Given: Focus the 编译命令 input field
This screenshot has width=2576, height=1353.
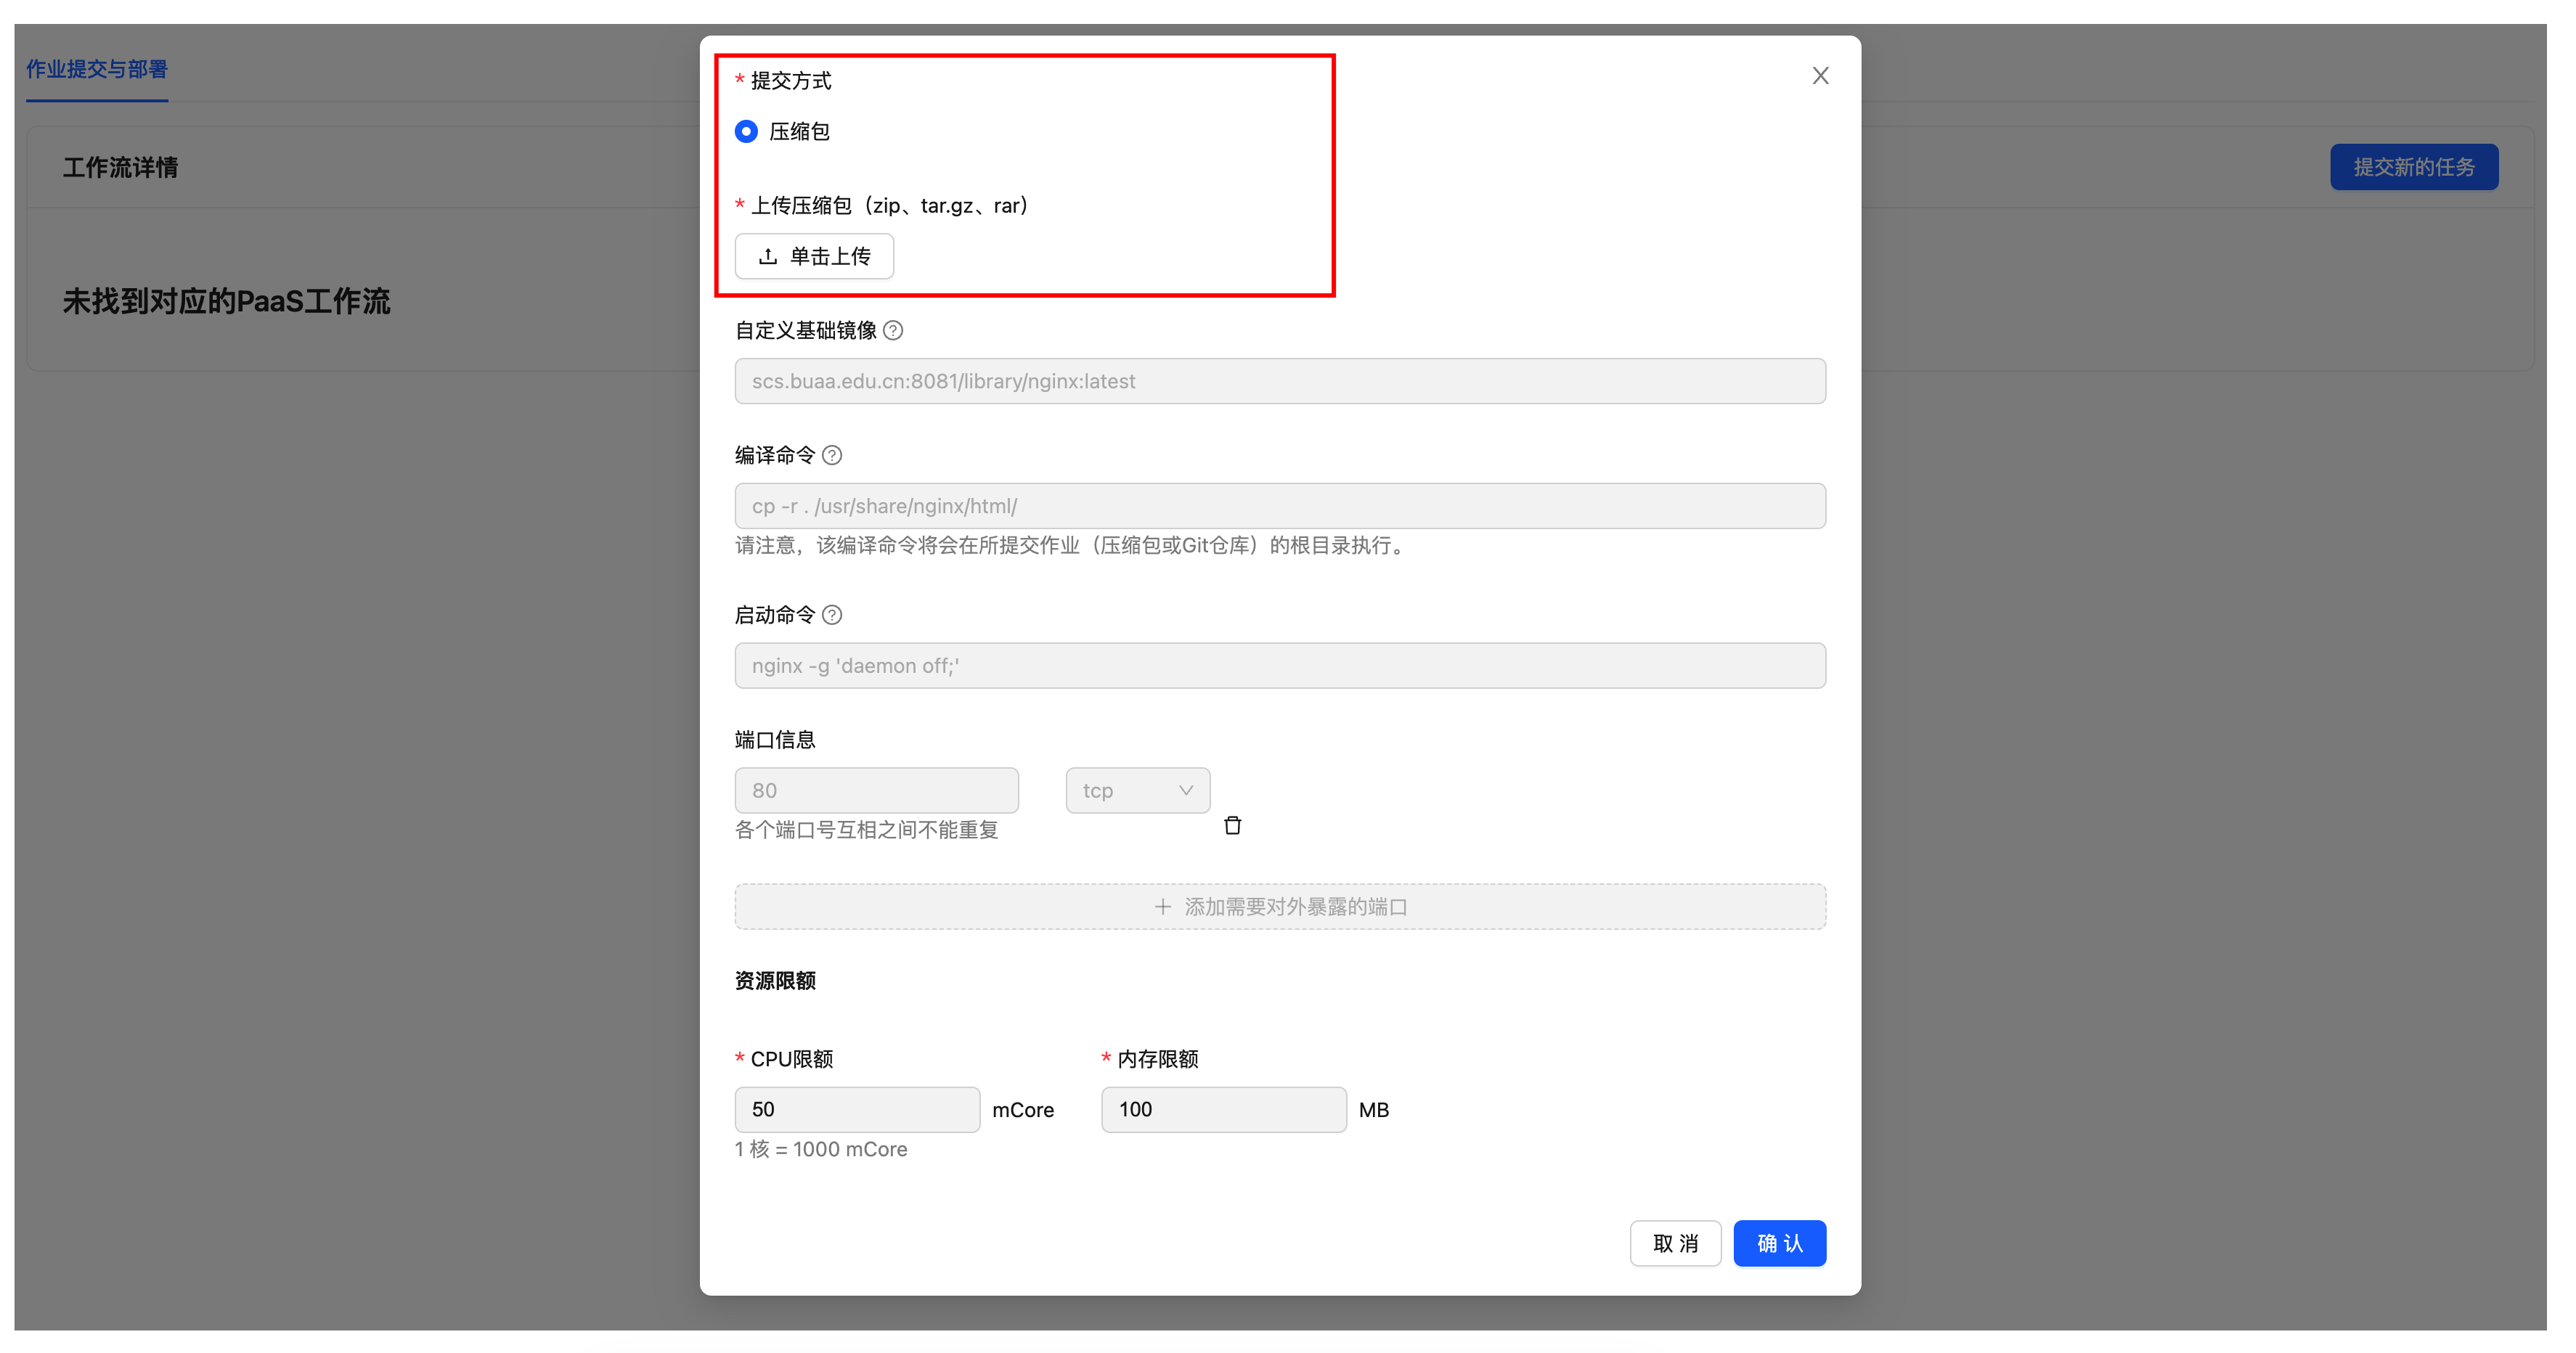Looking at the screenshot, I should tap(1279, 506).
